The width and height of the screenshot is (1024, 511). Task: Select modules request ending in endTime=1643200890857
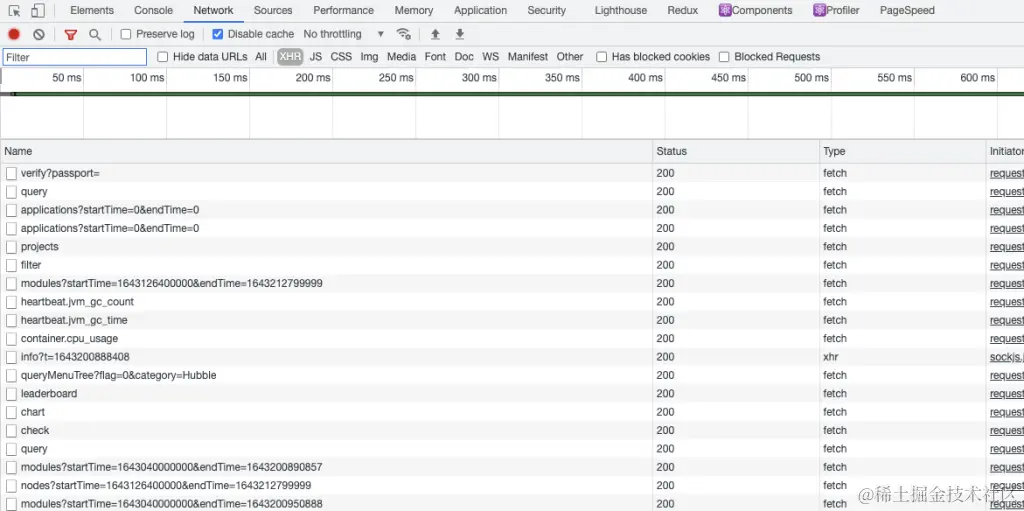(512, 467)
